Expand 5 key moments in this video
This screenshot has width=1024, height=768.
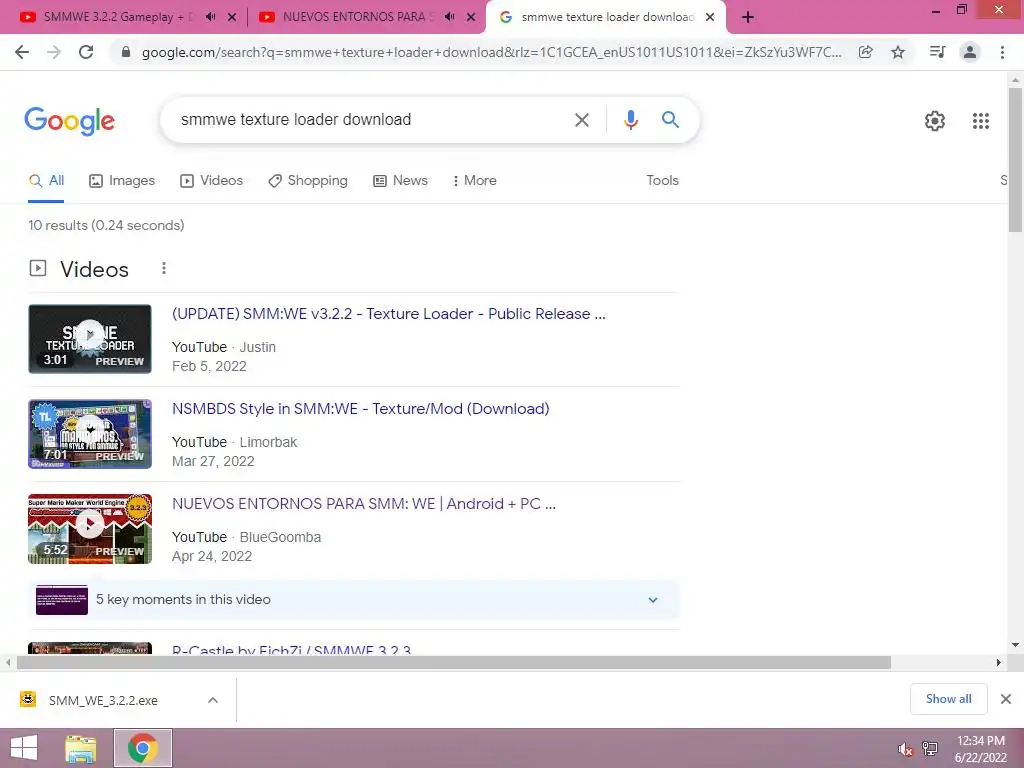coord(652,600)
